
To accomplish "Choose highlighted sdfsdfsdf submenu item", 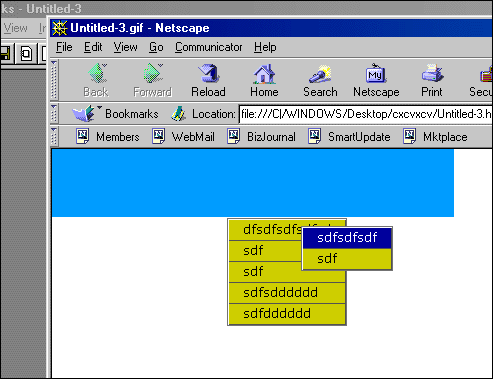I will (347, 238).
